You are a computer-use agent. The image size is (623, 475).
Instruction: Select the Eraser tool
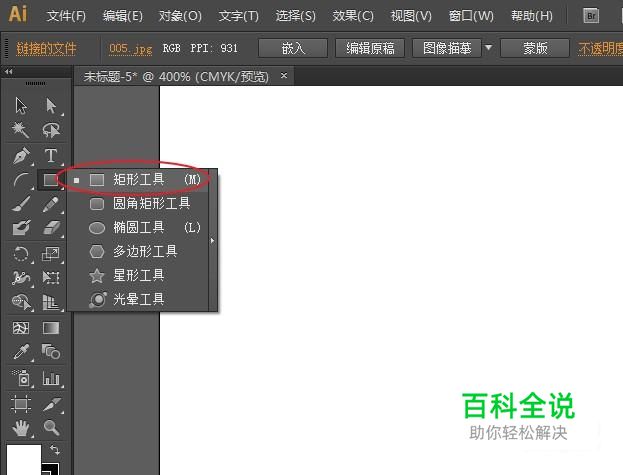tap(51, 228)
